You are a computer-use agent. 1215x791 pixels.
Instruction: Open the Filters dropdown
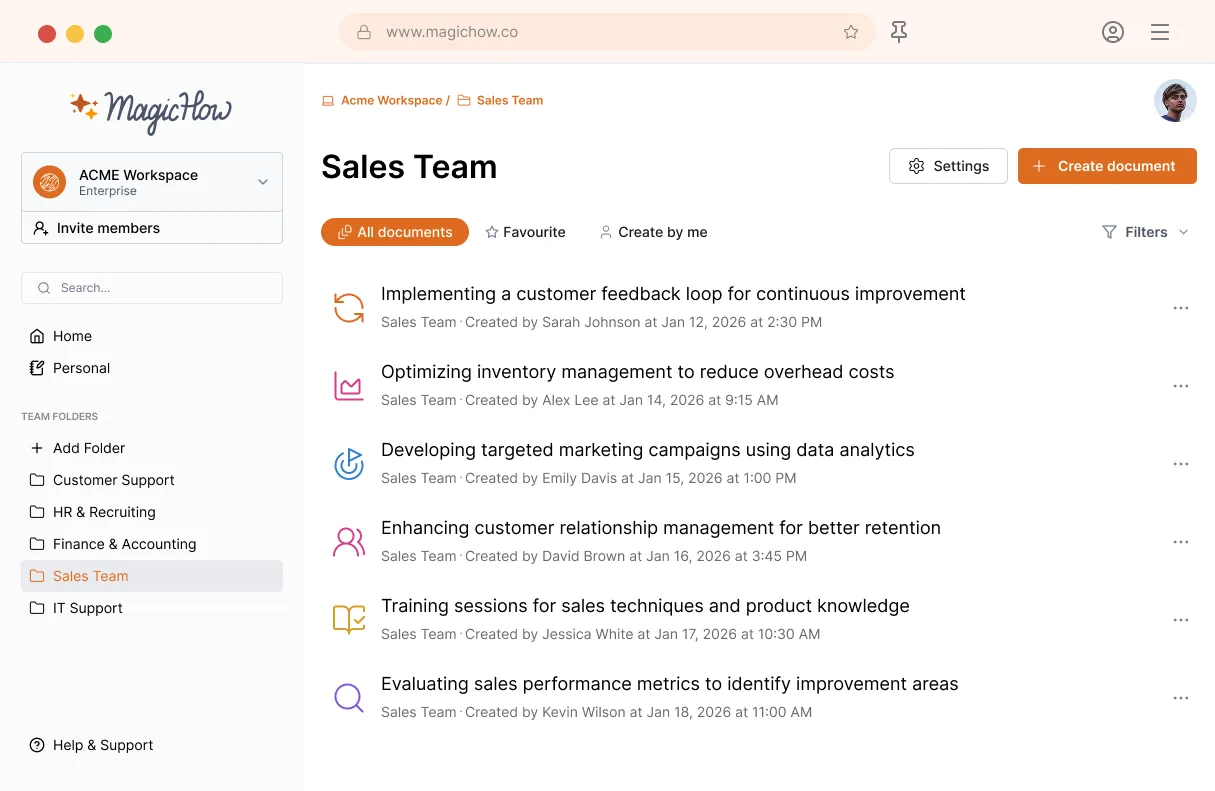pos(1145,232)
